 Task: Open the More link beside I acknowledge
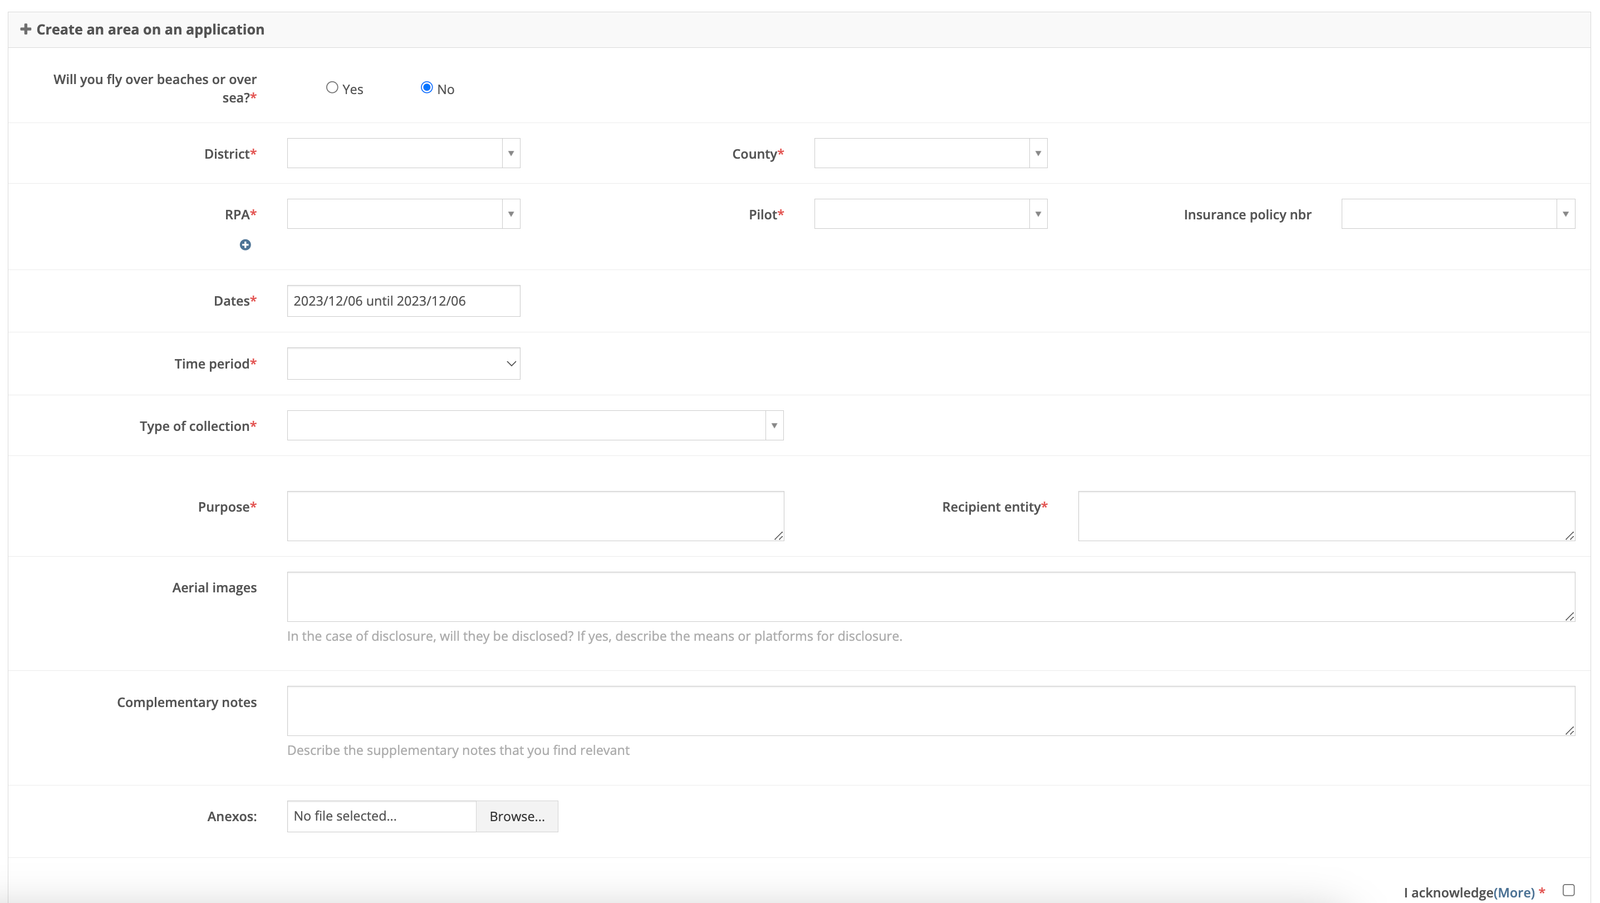1514,893
